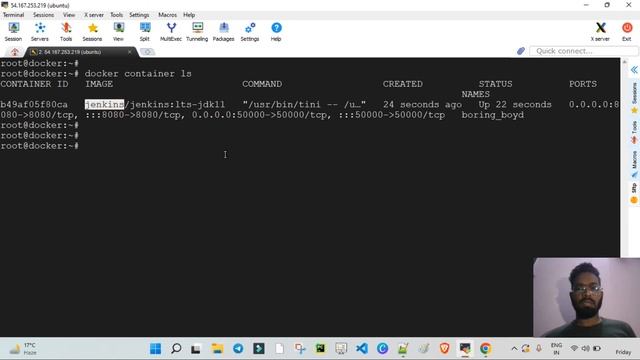This screenshot has width=640, height=360.
Task: Open taskbar Search magnifier
Action: tap(176, 349)
